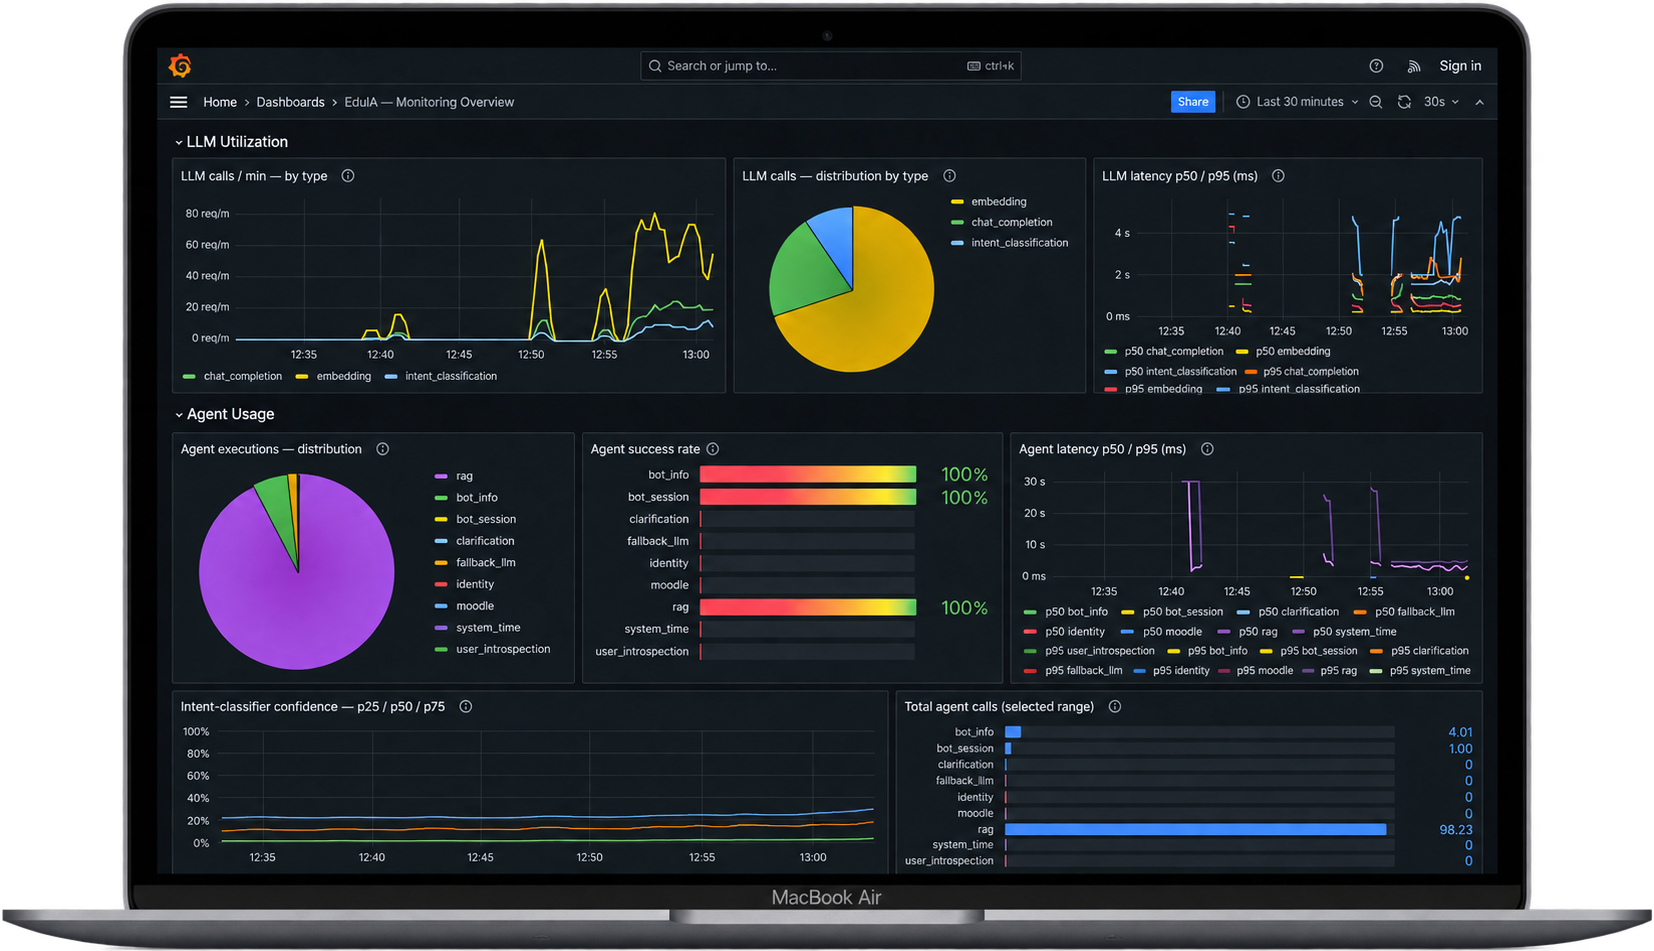1654x951 pixels.
Task: Open the LLM calls / min panel title menu
Action: (x=254, y=176)
